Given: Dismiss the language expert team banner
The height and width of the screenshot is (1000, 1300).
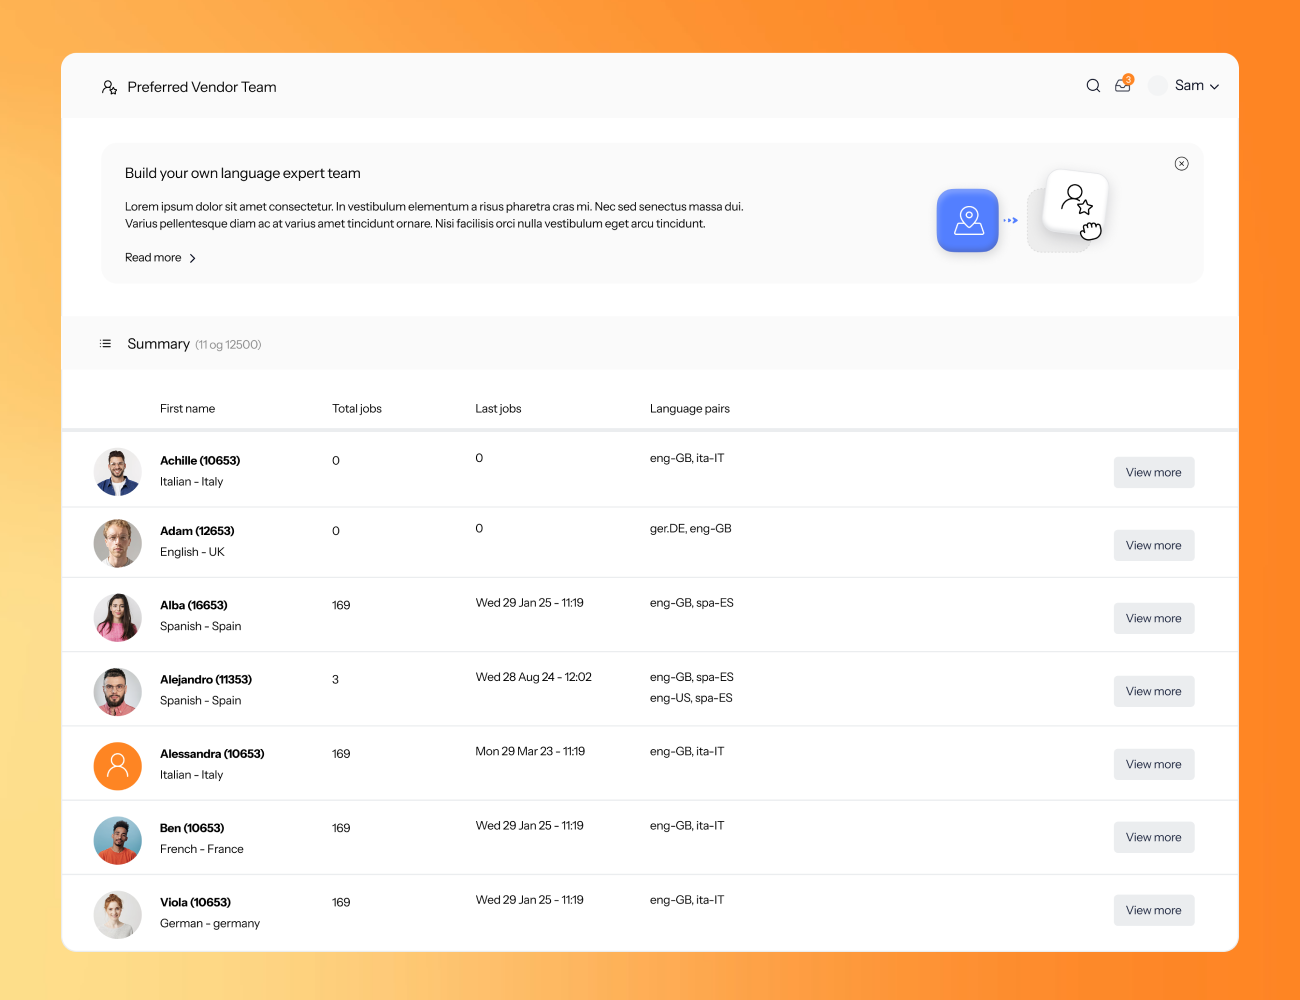Looking at the screenshot, I should click(1181, 163).
